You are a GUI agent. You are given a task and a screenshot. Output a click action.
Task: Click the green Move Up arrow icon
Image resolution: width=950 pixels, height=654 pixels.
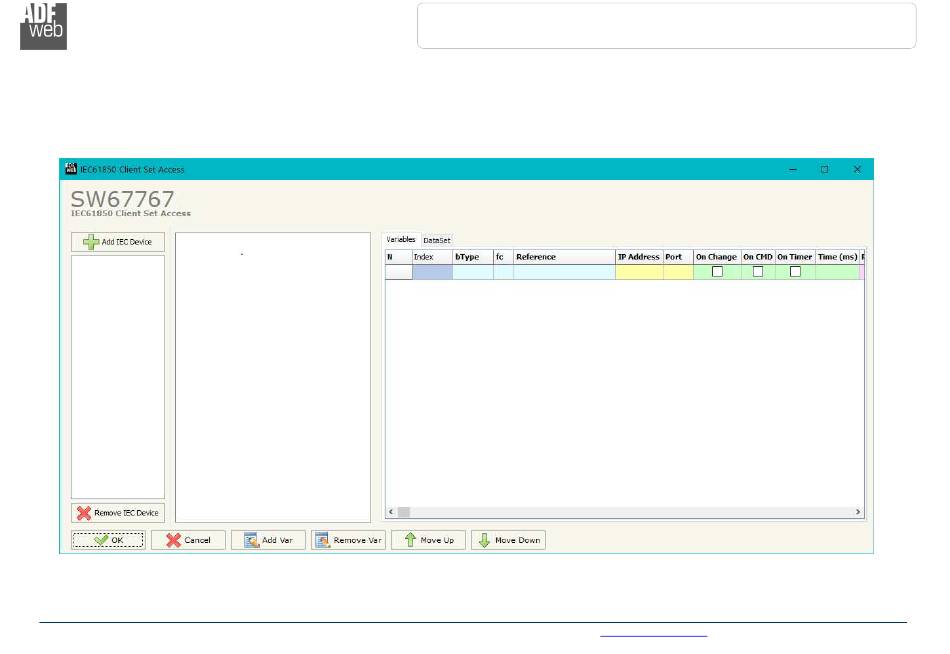click(409, 540)
